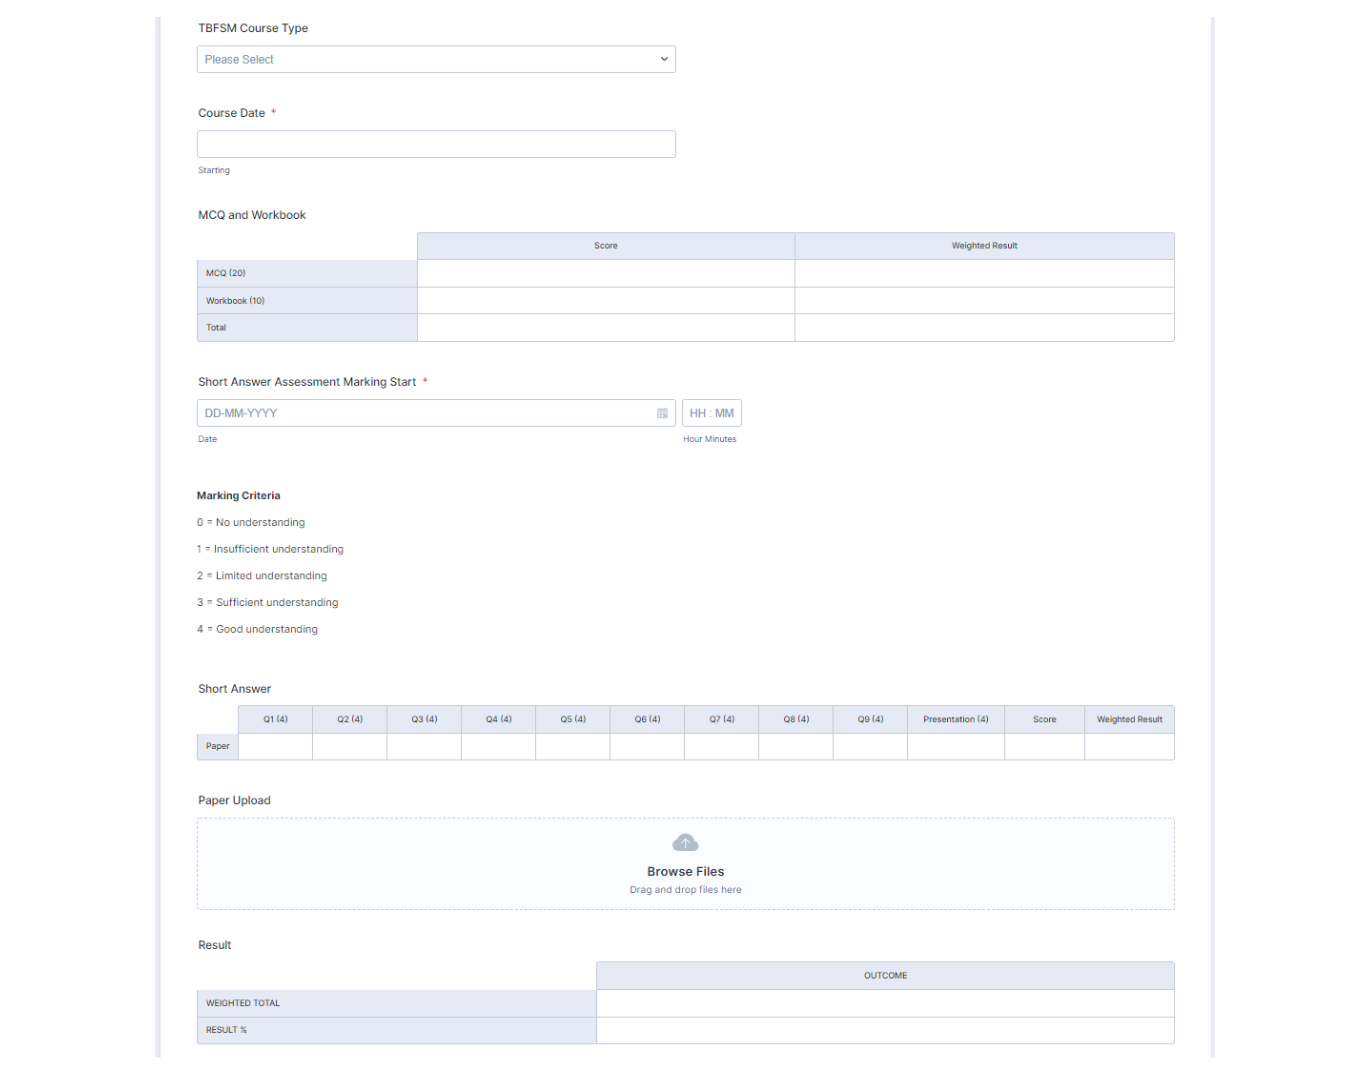Click the 'Starting' sublabel under Course Date

[214, 171]
